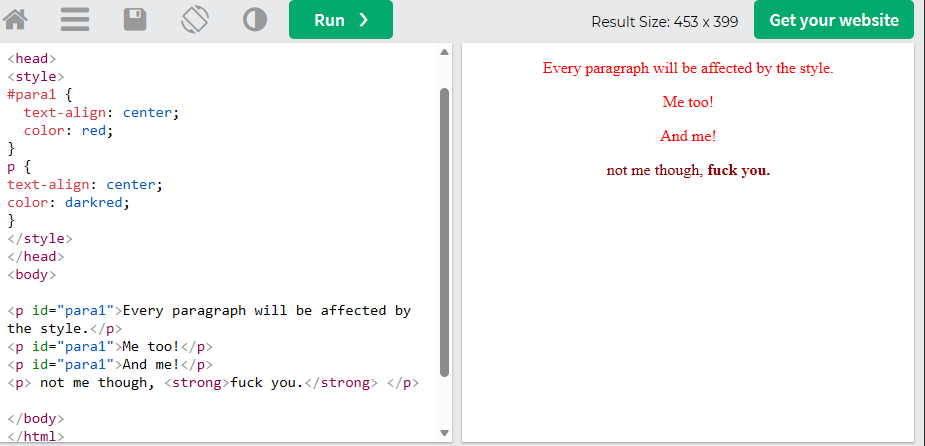
Task: Click the opening <head> tag line
Action: (31, 58)
